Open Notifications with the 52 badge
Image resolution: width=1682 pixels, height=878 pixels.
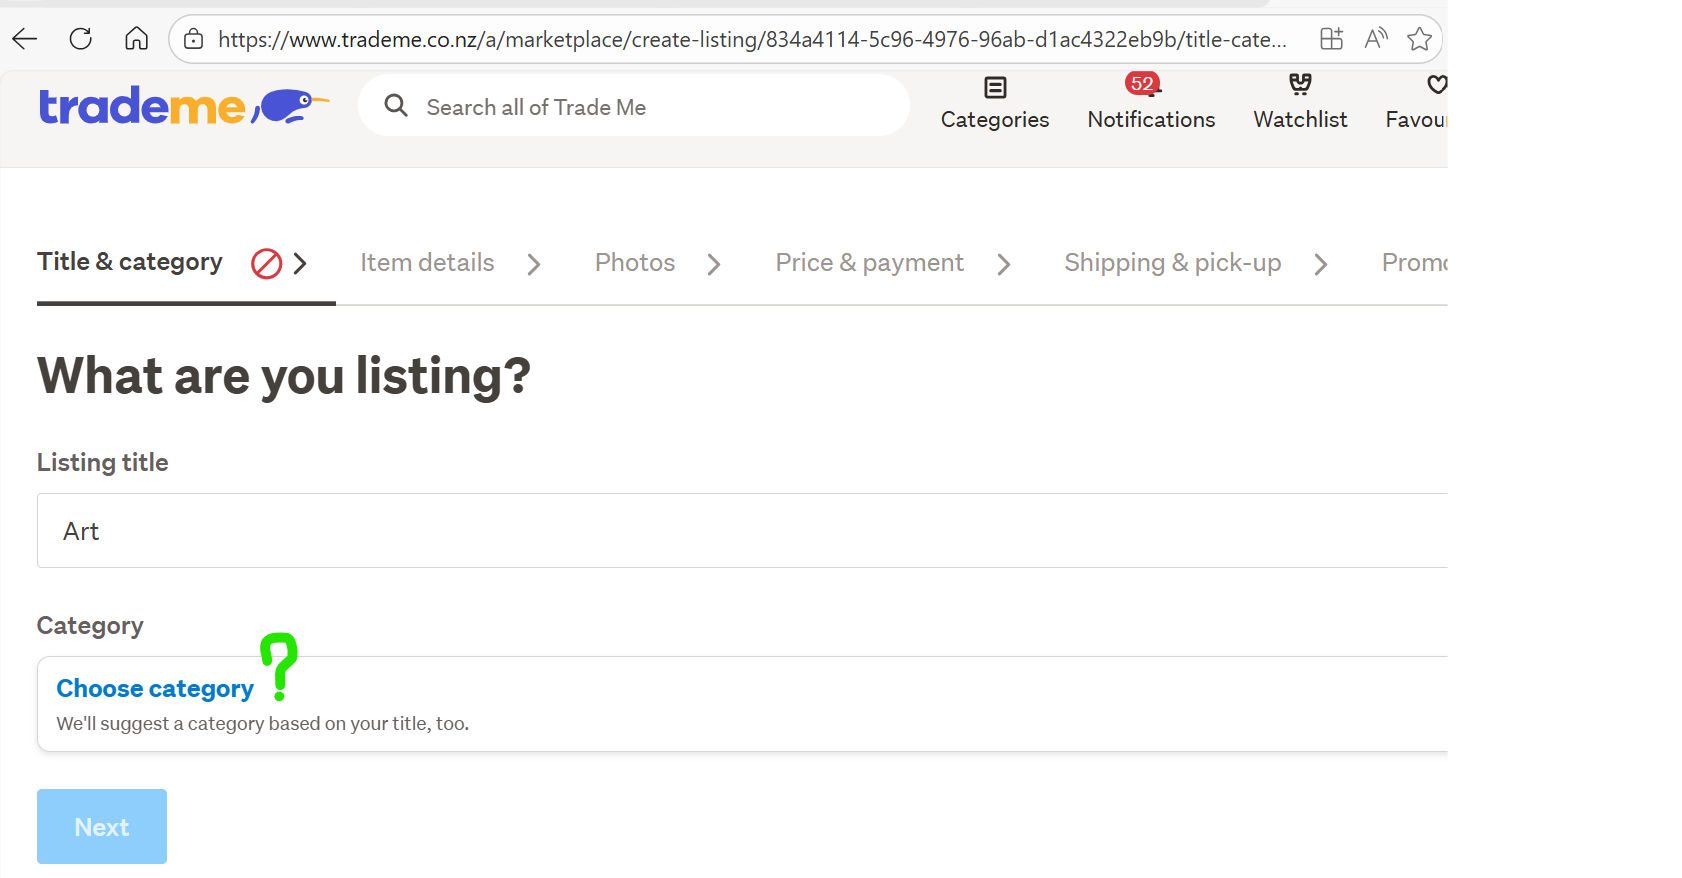point(1150,103)
